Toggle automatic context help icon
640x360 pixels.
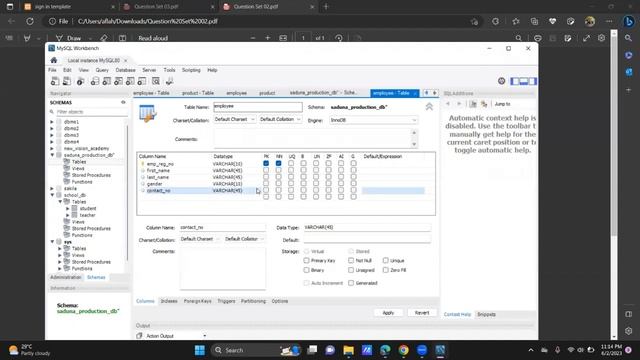[x=484, y=104]
